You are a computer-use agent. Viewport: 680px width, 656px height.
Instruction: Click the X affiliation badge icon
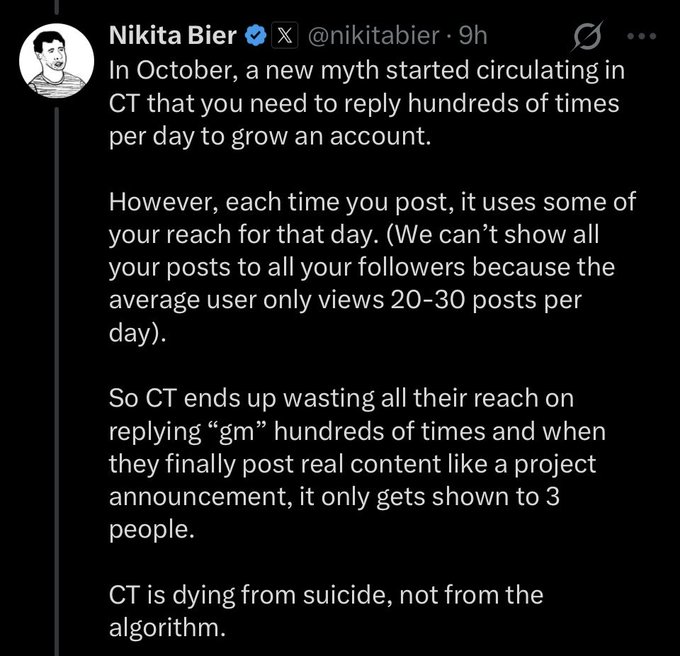(x=284, y=38)
